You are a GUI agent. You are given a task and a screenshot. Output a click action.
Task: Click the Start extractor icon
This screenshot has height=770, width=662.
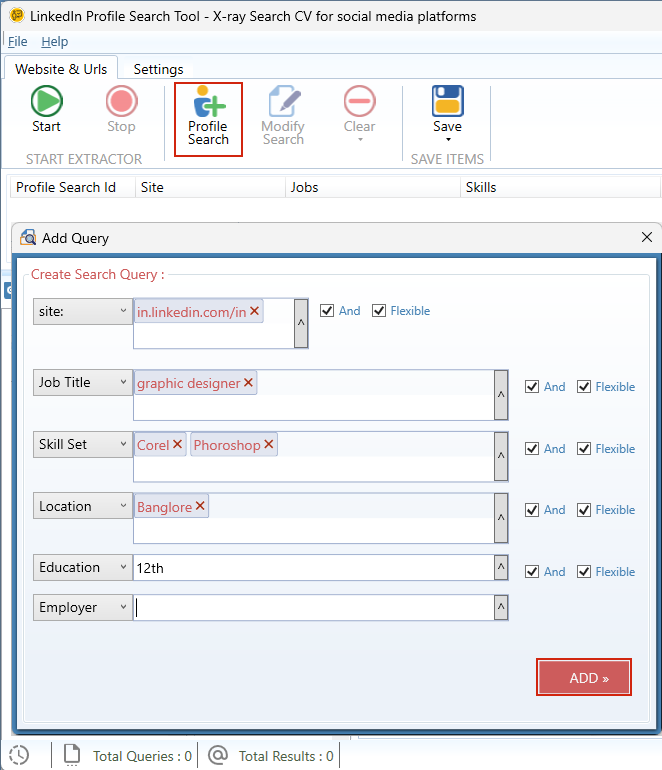(x=47, y=101)
